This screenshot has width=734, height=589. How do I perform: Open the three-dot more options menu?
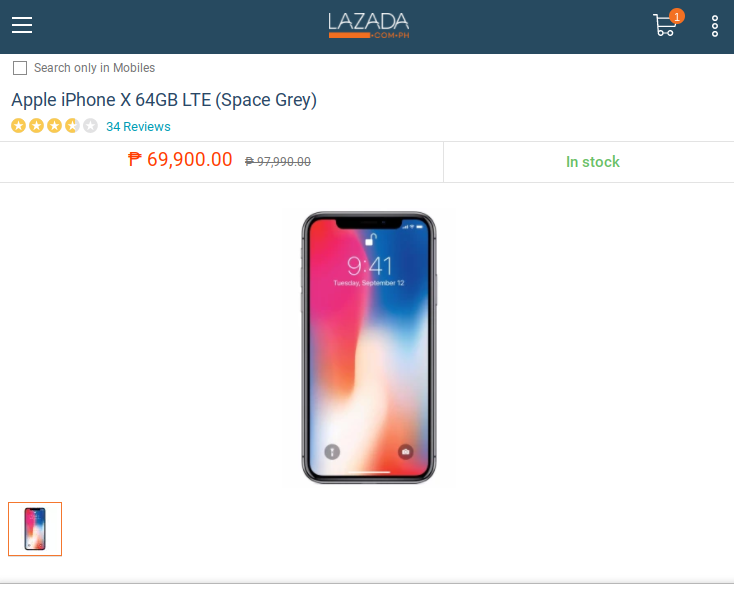pyautogui.click(x=715, y=26)
